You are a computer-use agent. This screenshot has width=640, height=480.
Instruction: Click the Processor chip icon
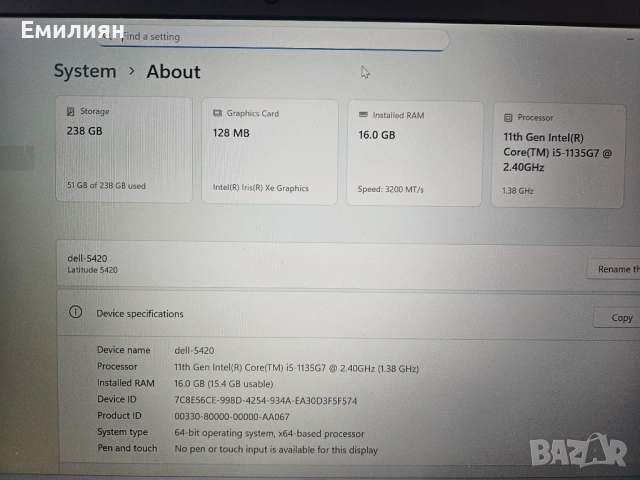tap(508, 118)
